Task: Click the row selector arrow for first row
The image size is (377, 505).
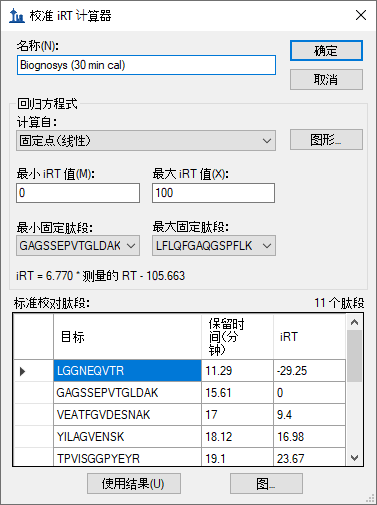Action: tap(33, 371)
